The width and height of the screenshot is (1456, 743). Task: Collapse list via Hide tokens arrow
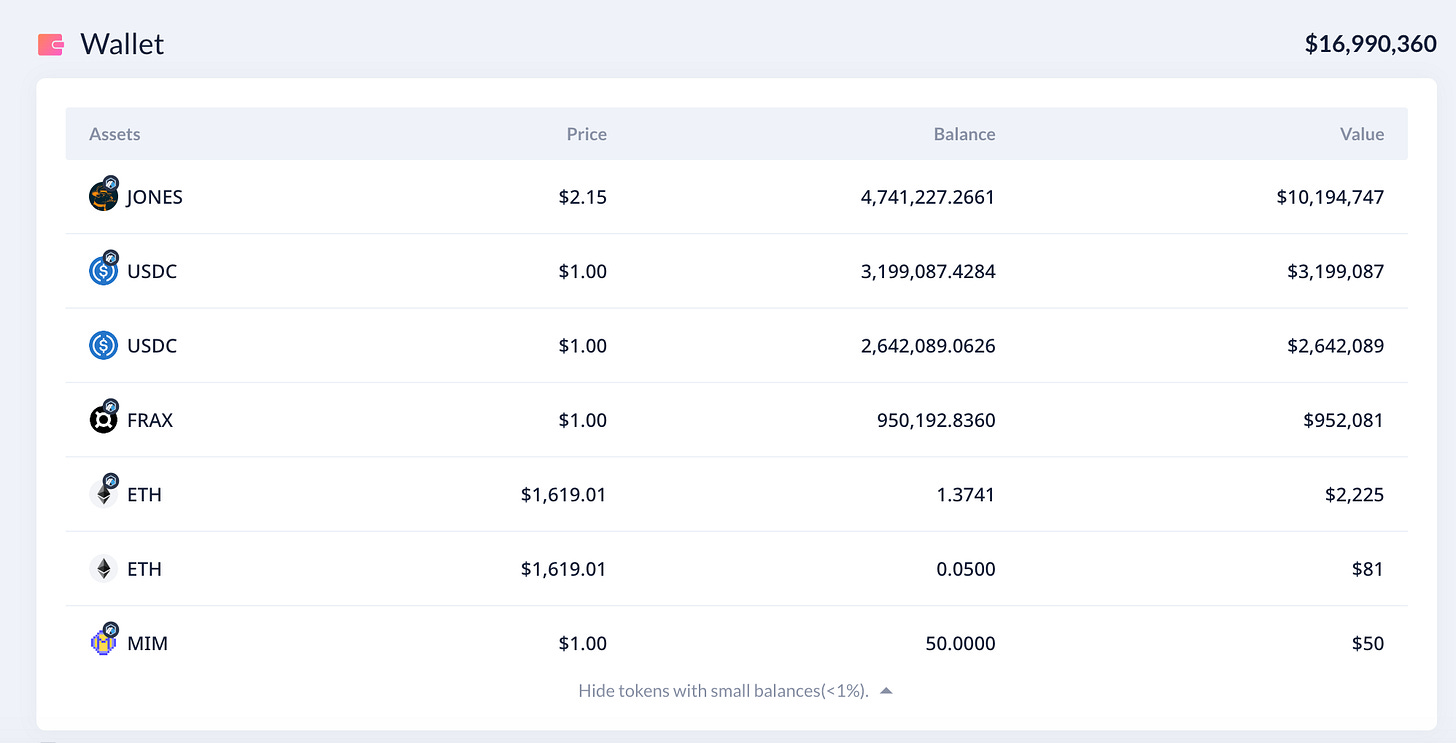[x=886, y=691]
